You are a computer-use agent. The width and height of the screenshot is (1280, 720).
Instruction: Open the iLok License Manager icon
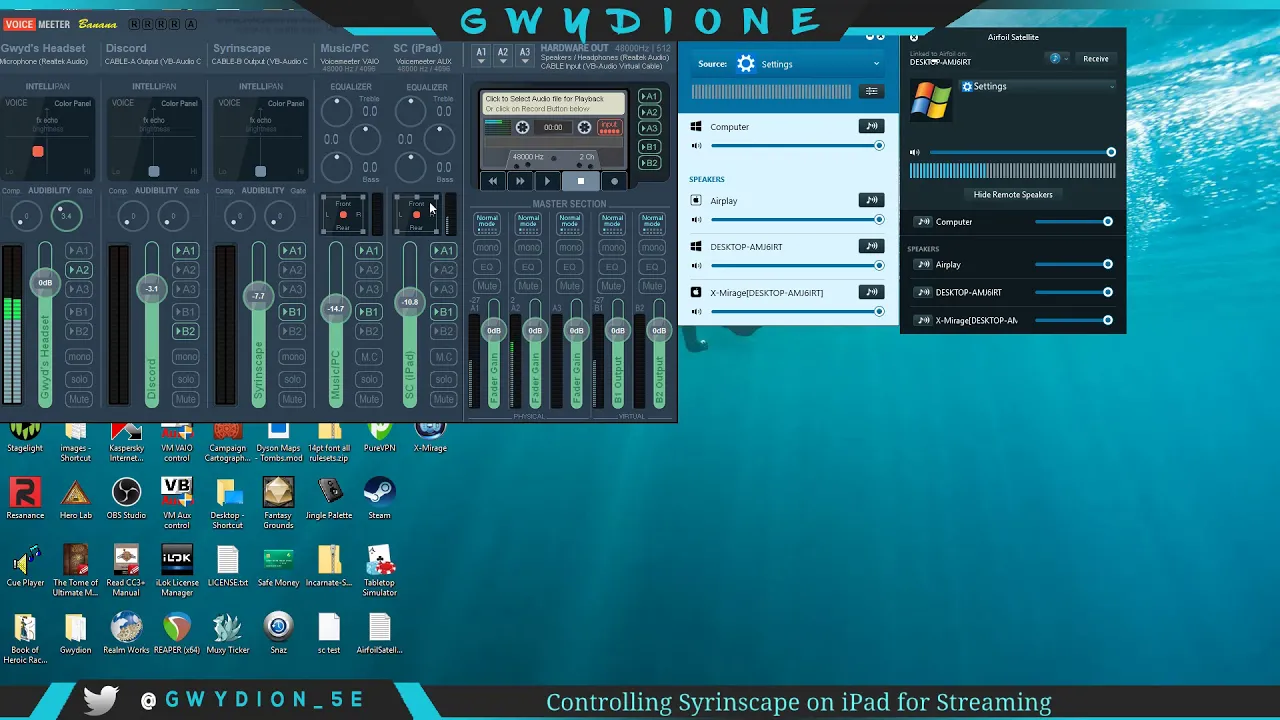coord(177,570)
